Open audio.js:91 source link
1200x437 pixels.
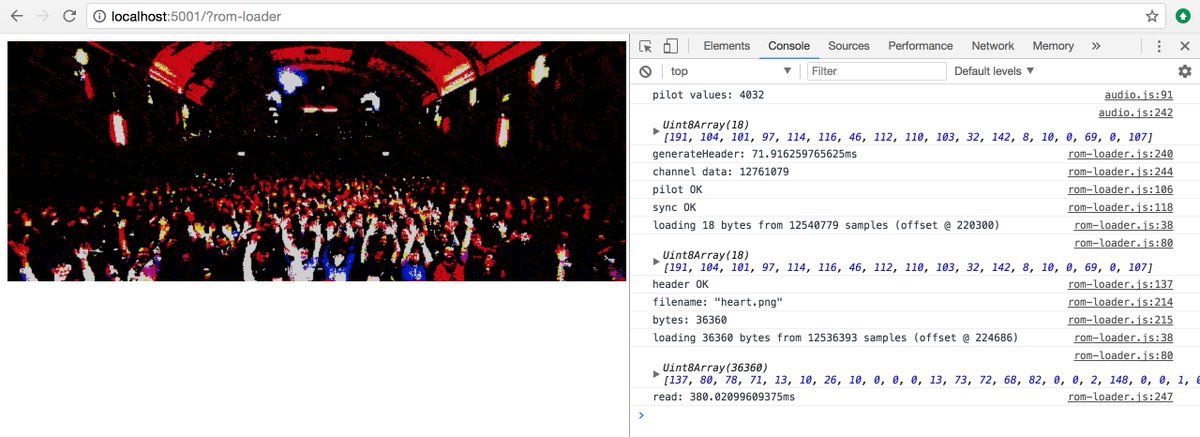(1135, 95)
